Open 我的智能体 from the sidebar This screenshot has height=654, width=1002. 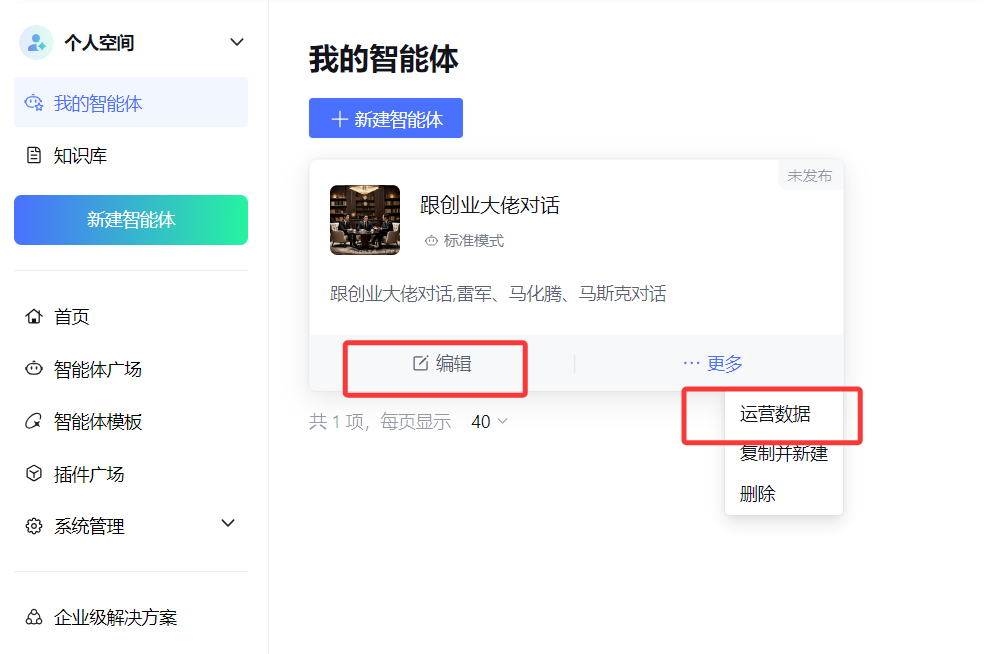pyautogui.click(x=90, y=102)
